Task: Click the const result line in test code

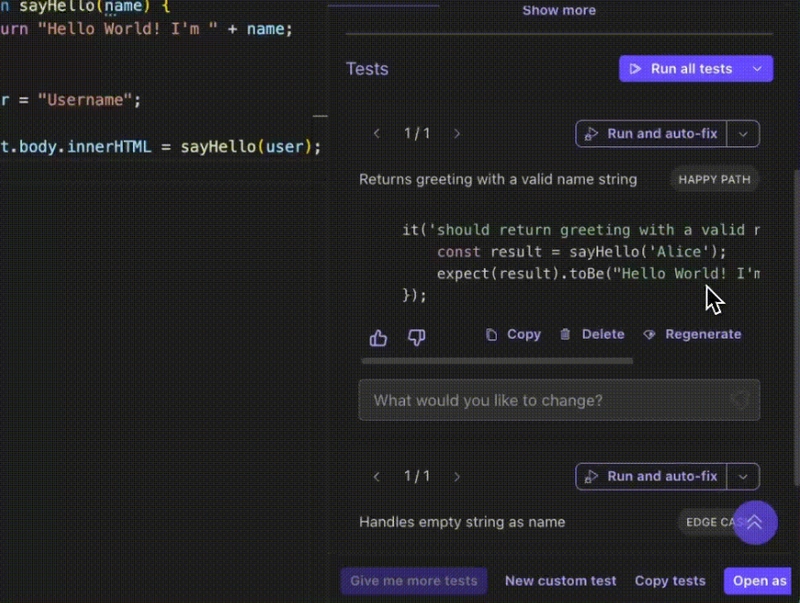Action: (x=581, y=252)
